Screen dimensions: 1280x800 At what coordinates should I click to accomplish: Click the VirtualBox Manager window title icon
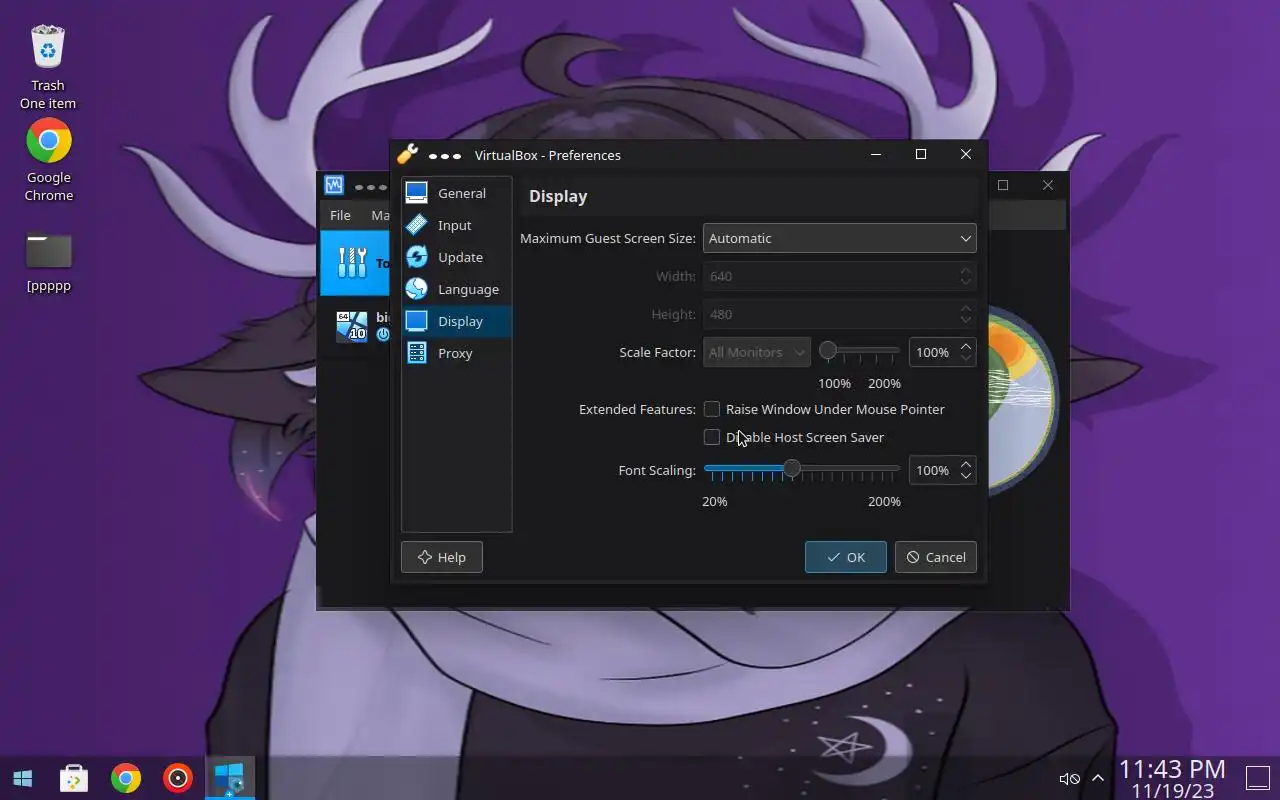(334, 185)
